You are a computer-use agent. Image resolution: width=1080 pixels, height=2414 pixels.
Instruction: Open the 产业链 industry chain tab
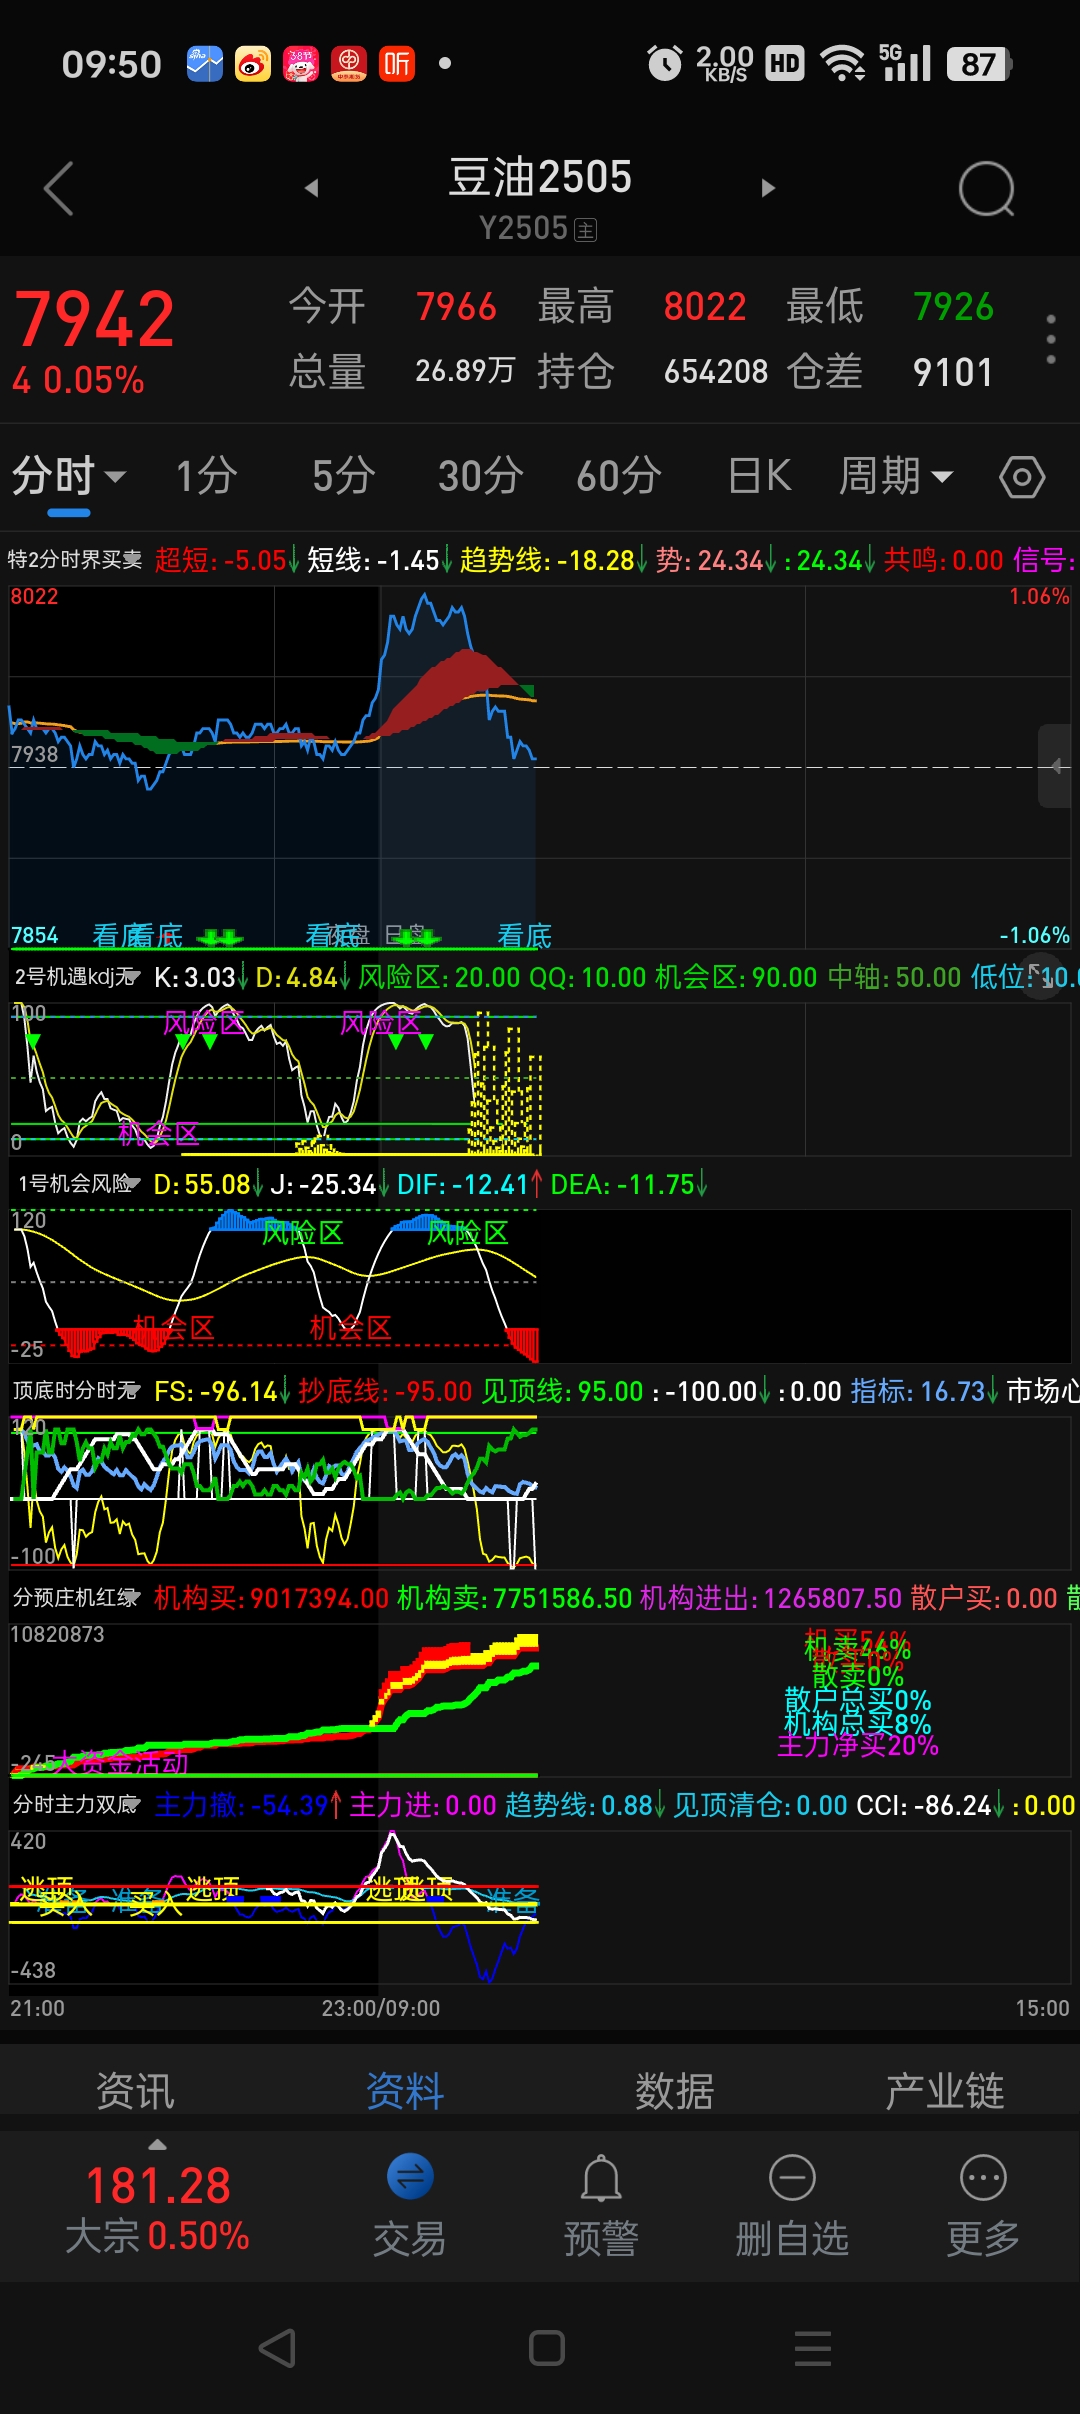click(x=945, y=2091)
